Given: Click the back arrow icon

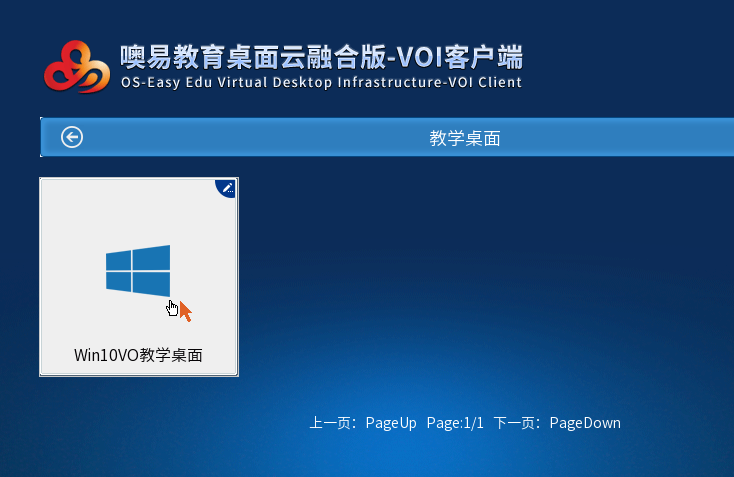Looking at the screenshot, I should tap(72, 137).
